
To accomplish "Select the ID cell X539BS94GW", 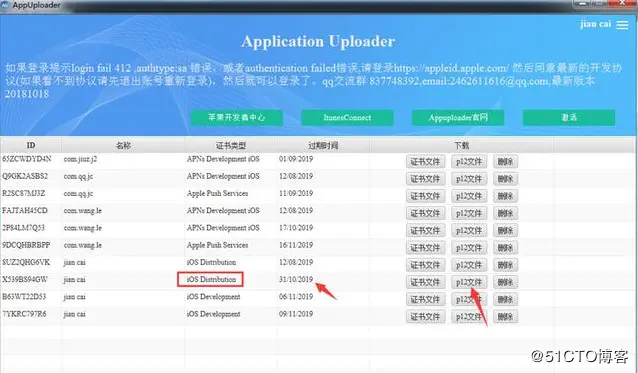I will point(25,279).
